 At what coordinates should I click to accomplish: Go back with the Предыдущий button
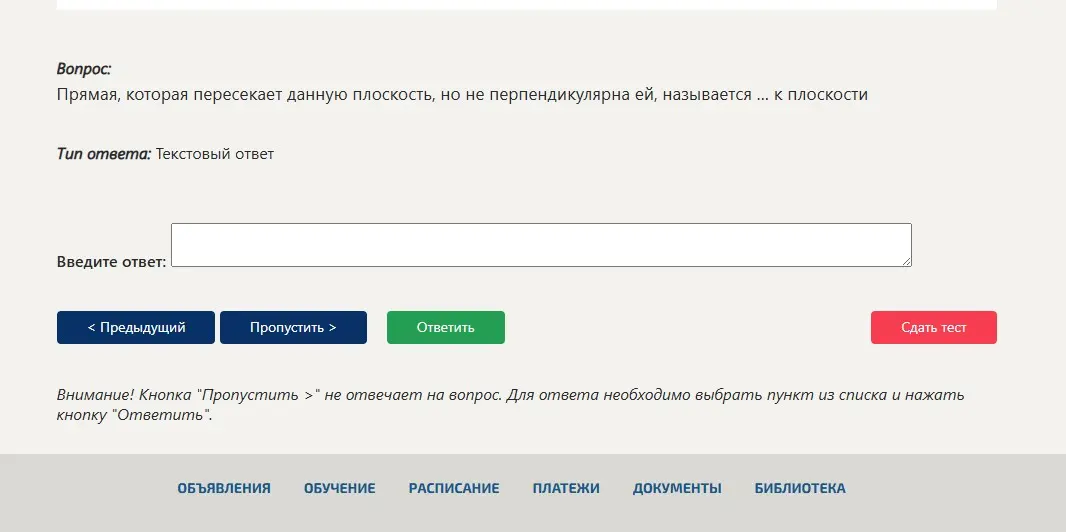pyautogui.click(x=136, y=327)
